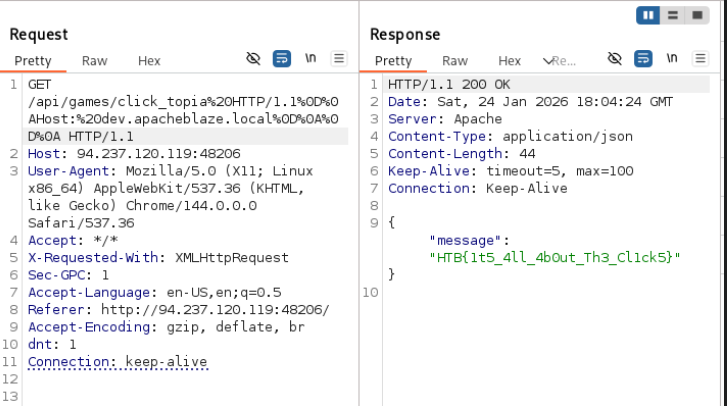Toggle word wrap icon in Request panel
This screenshot has height=406, width=727.
click(281, 60)
